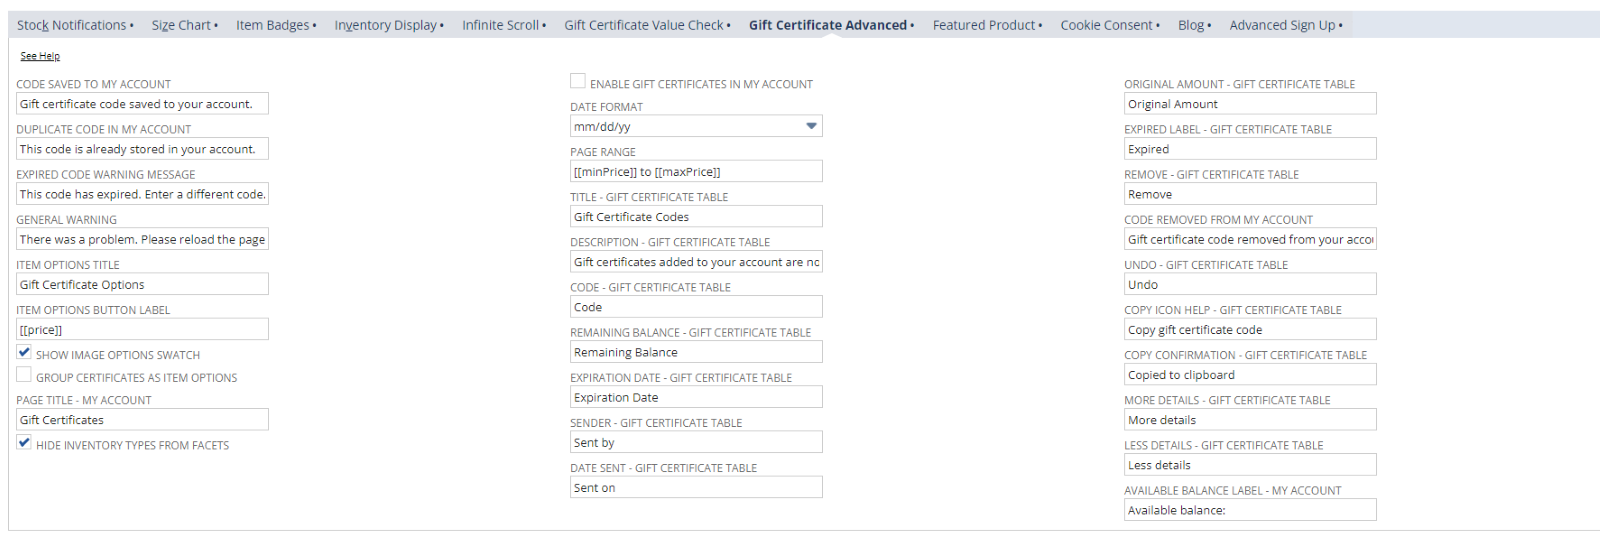Open the Date Format dropdown
Viewport: 1600px width, 548px height.
696,127
